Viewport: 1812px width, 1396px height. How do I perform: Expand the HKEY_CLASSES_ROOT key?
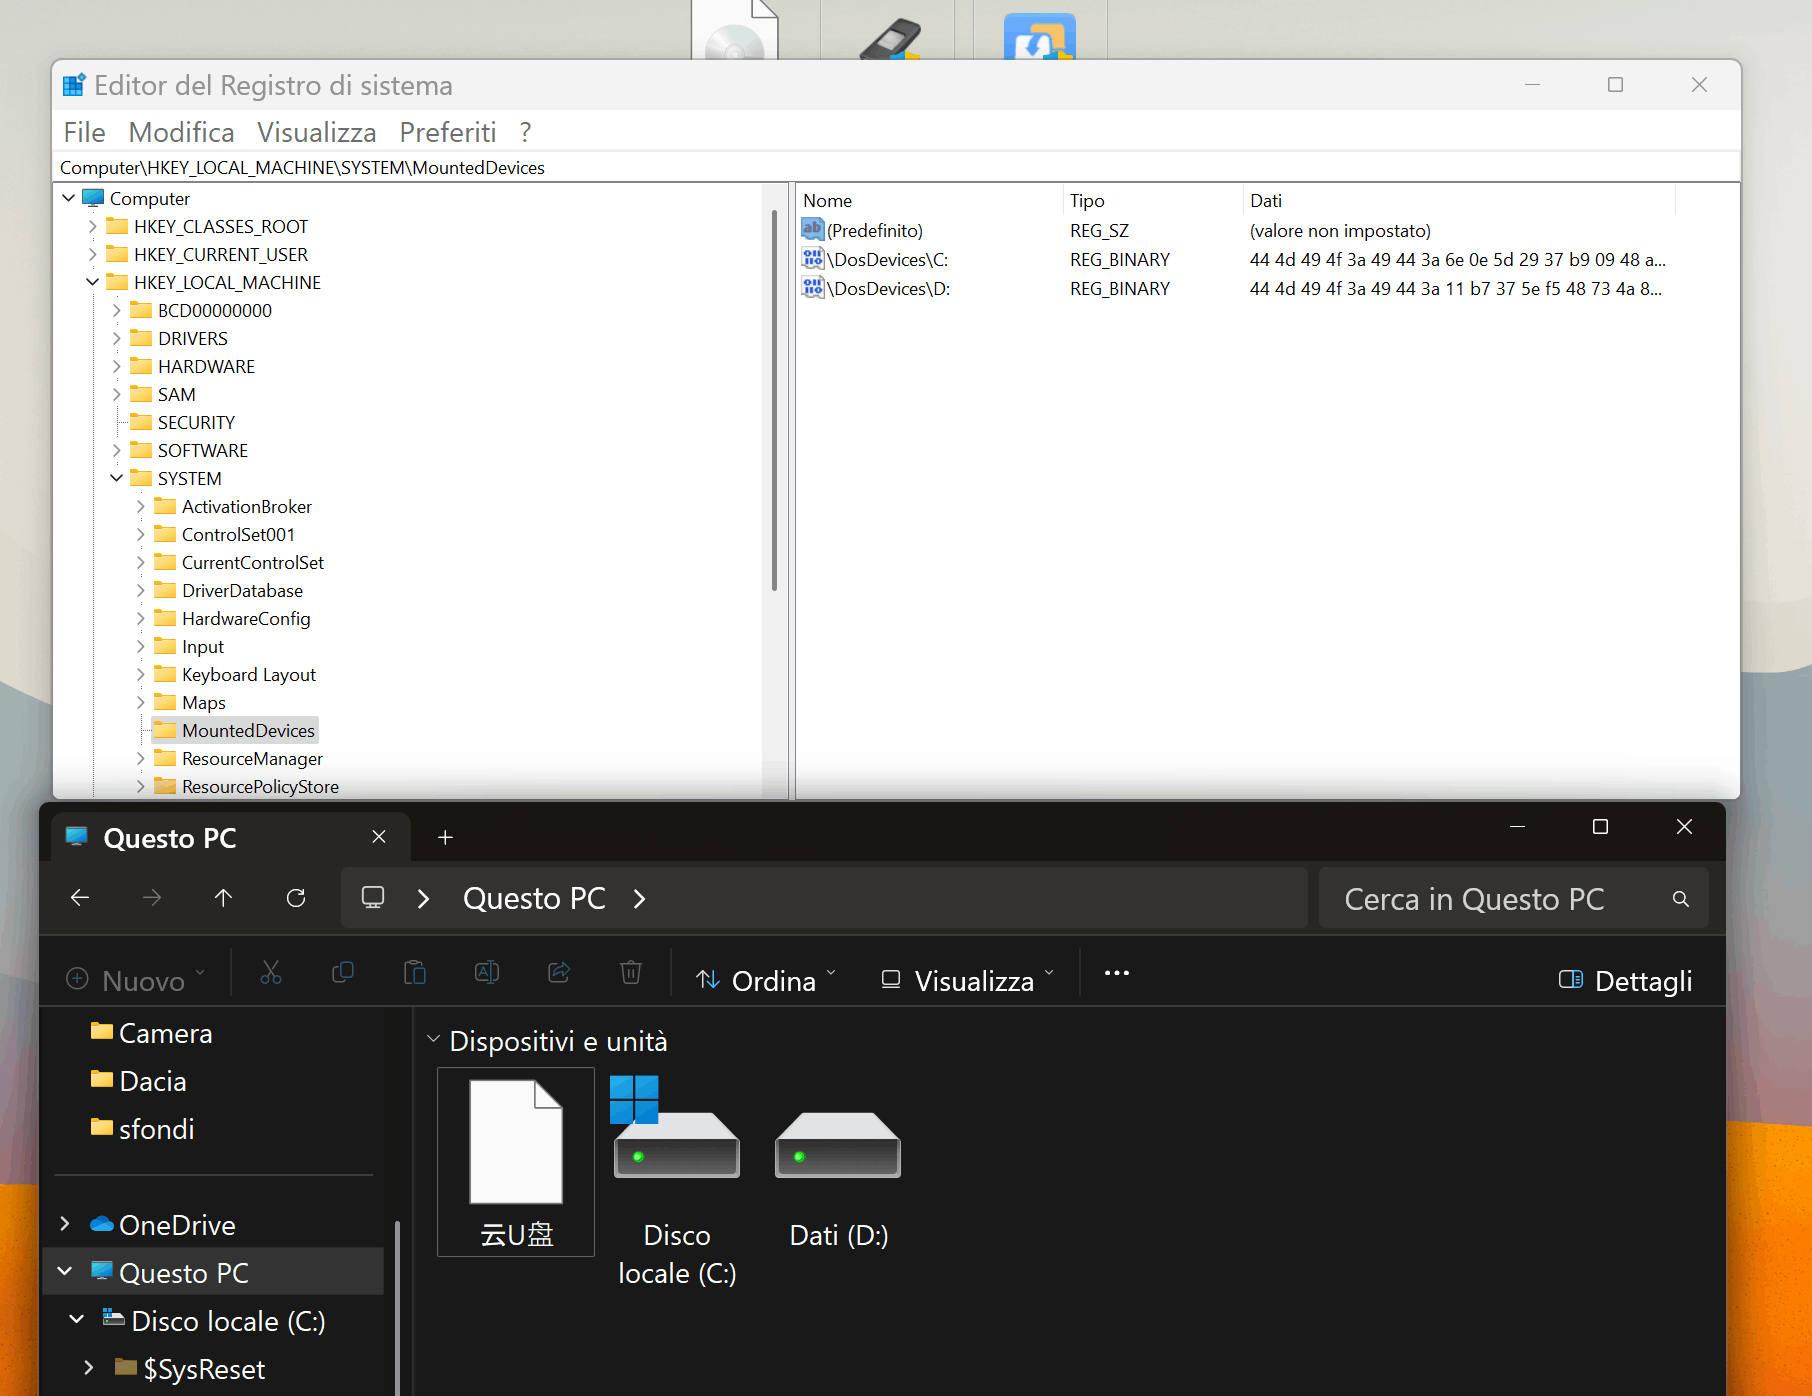[x=93, y=227]
